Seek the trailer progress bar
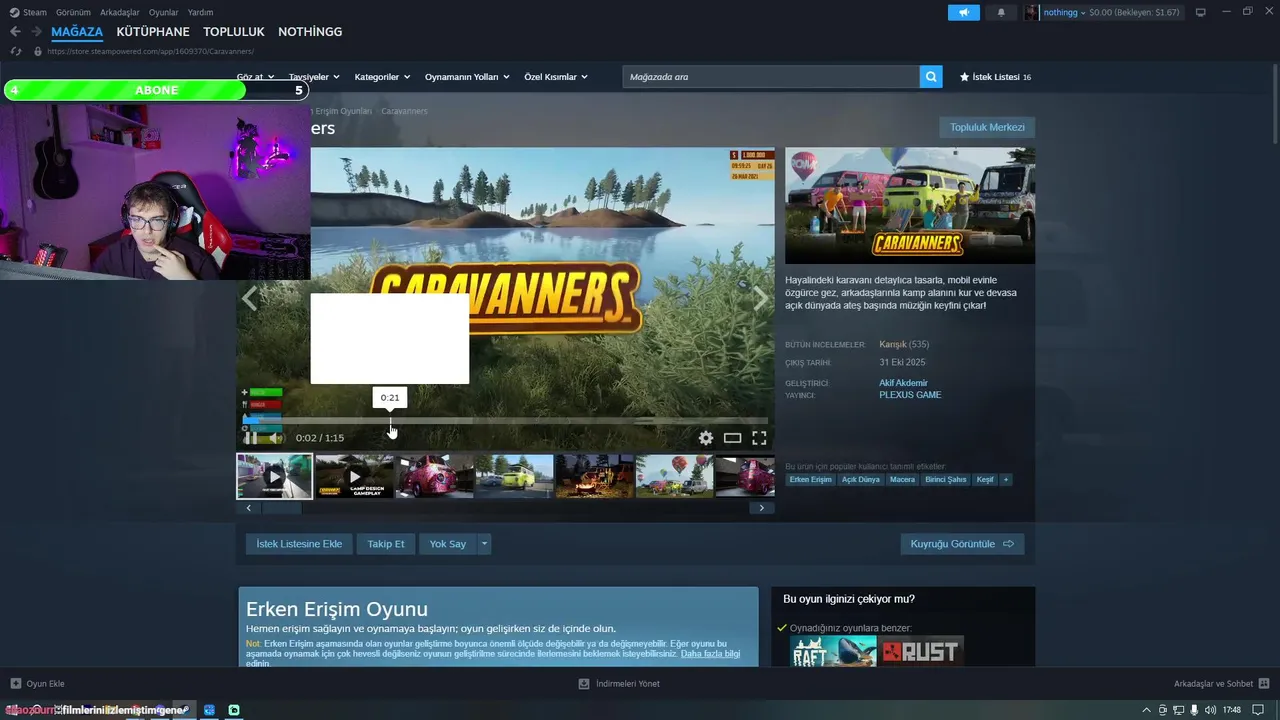 click(x=506, y=421)
